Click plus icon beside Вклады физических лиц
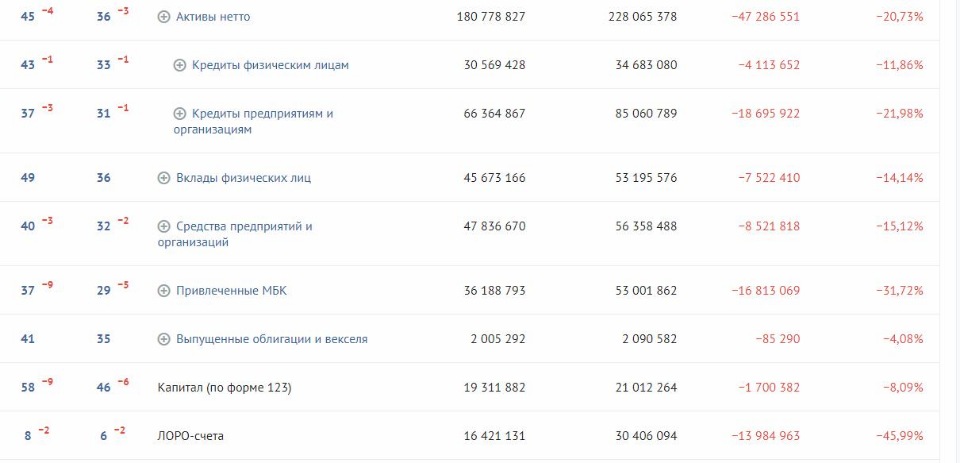960x463 pixels. tap(163, 178)
